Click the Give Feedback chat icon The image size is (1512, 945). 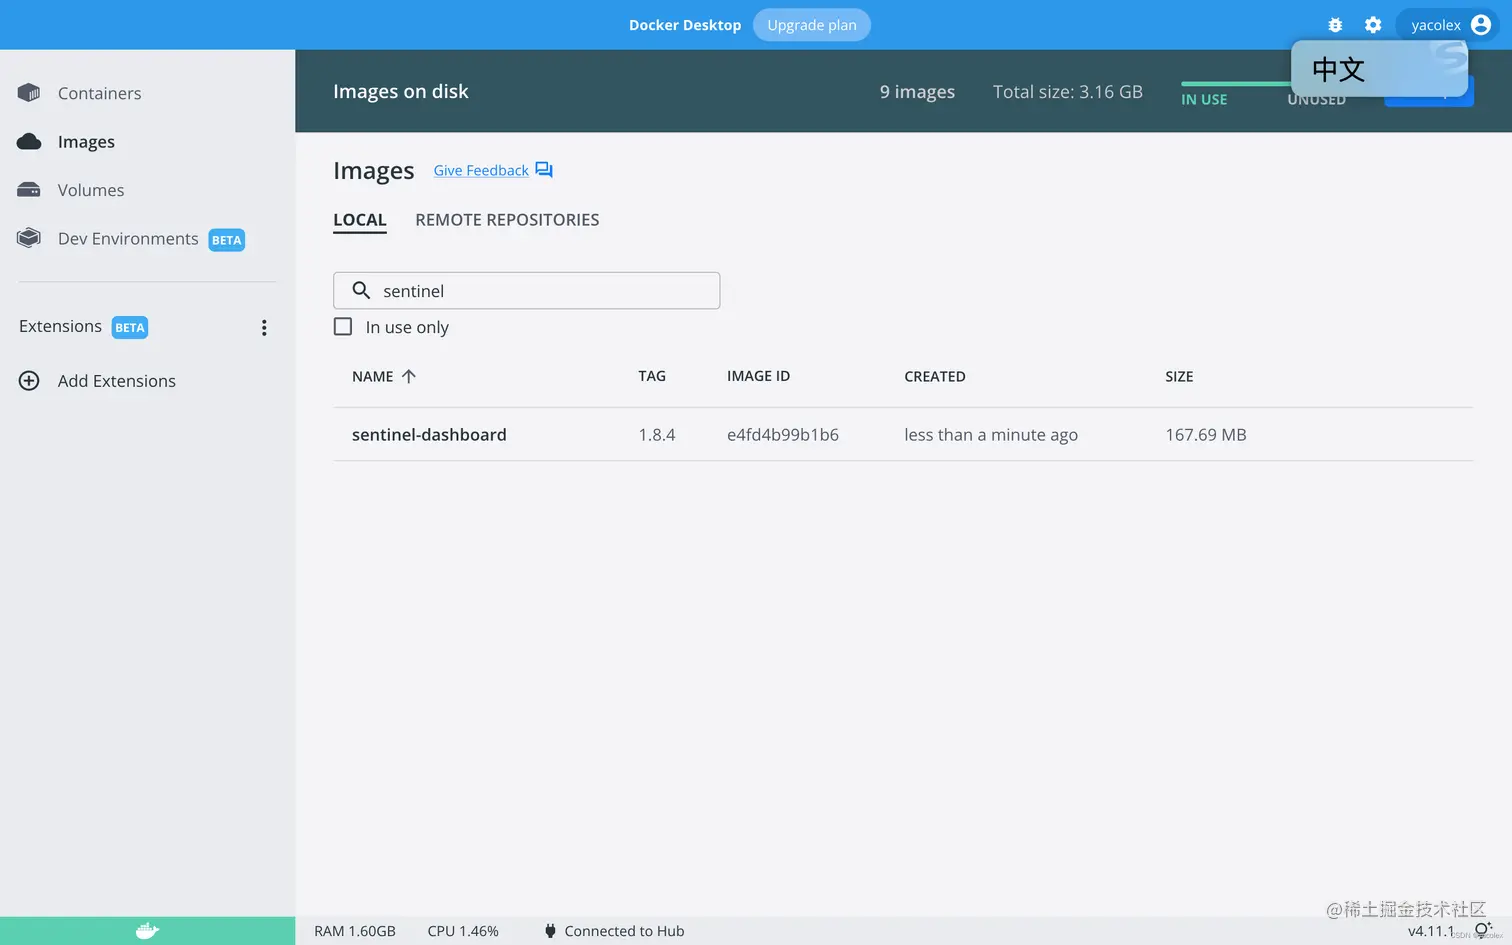(544, 170)
